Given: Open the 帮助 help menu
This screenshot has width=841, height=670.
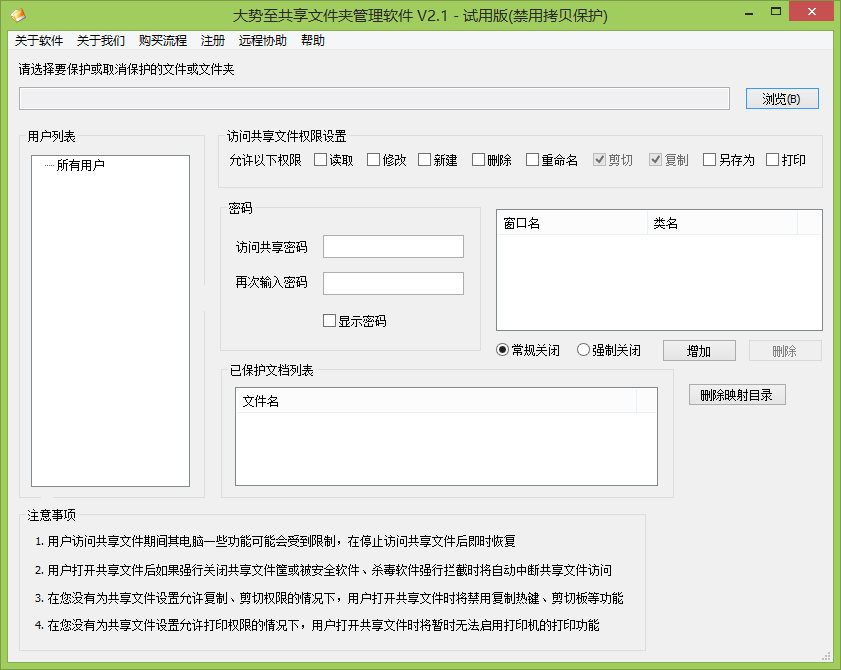Looking at the screenshot, I should coord(313,41).
